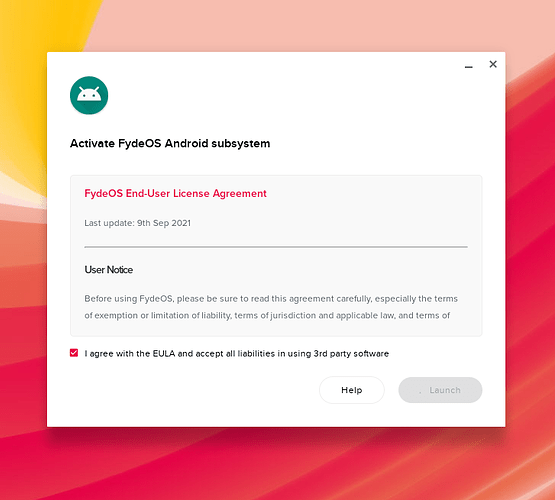This screenshot has width=555, height=500.
Task: Click the word "EULA" in the agreement label
Action: point(164,354)
